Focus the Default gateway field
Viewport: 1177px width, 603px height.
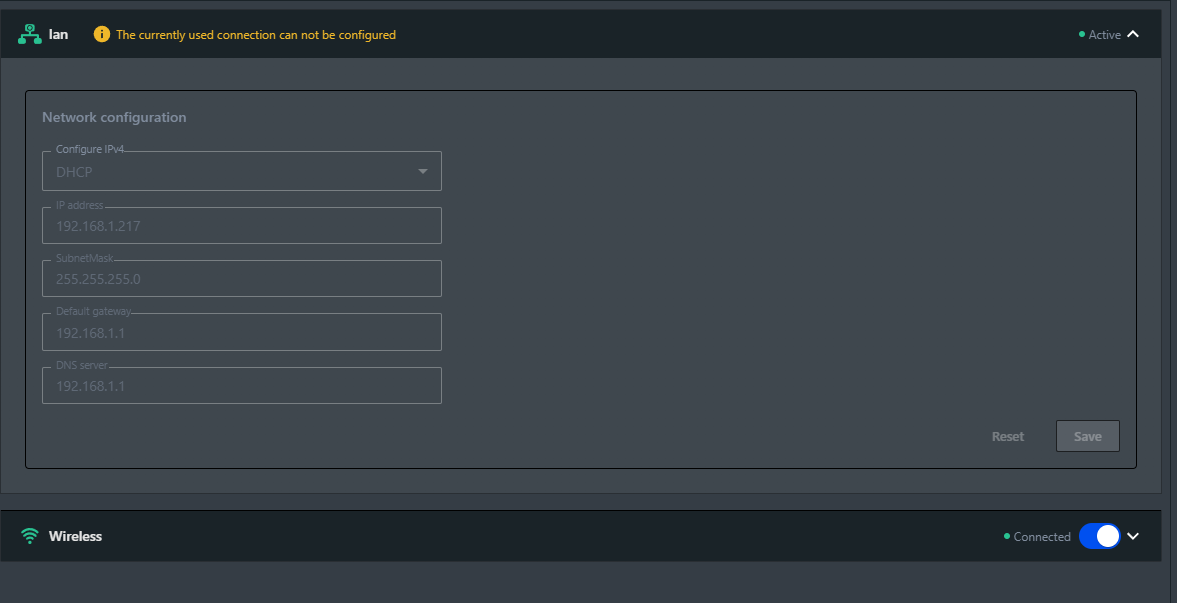coord(241,332)
